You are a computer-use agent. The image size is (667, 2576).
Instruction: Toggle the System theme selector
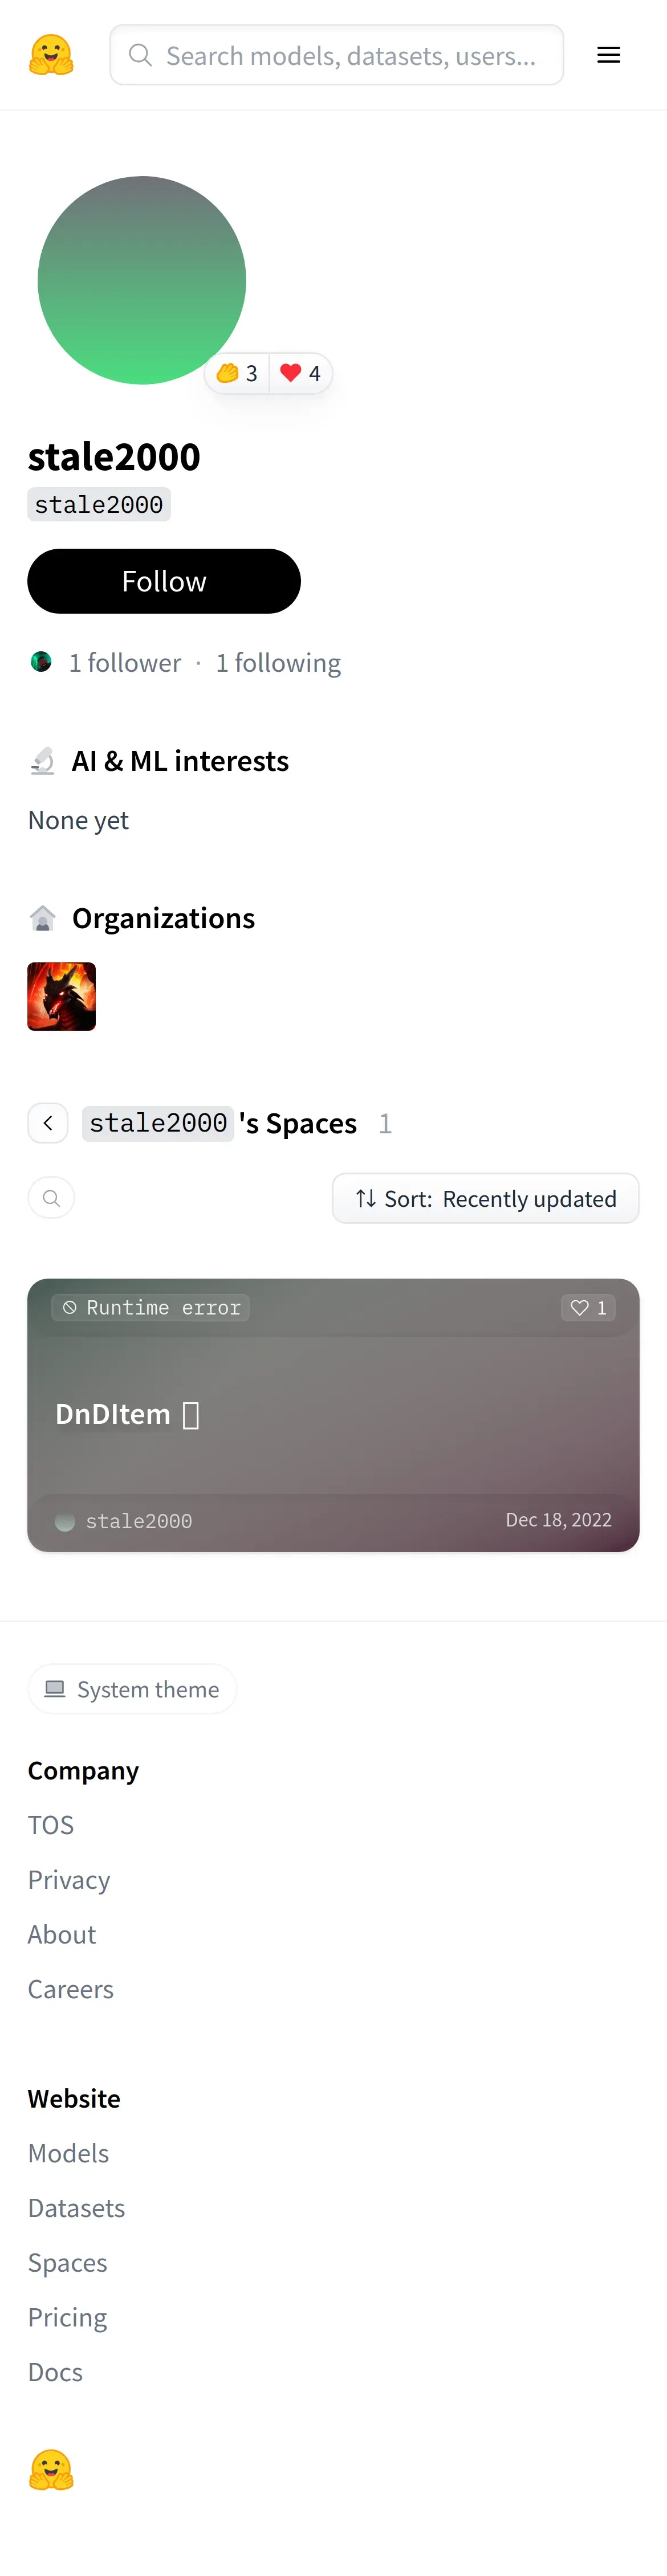pos(132,1689)
